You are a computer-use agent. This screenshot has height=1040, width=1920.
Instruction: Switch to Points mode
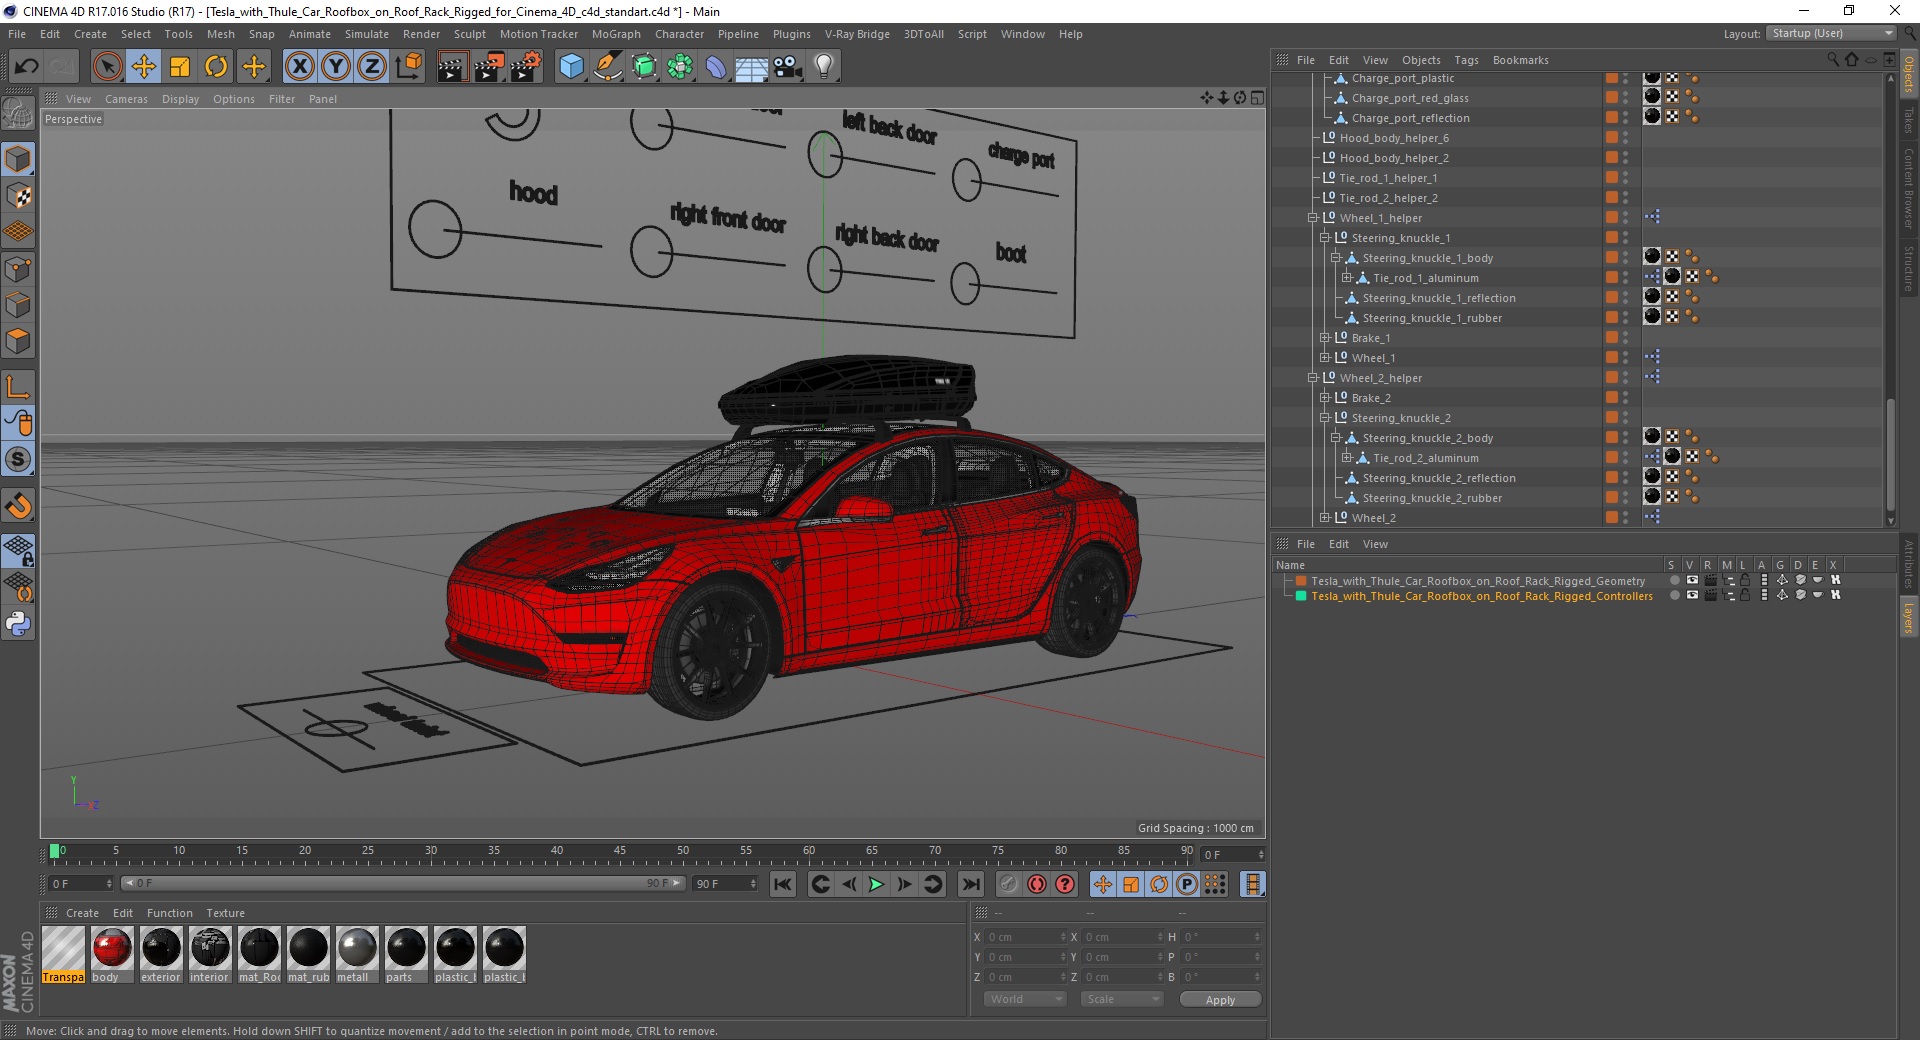tap(18, 268)
